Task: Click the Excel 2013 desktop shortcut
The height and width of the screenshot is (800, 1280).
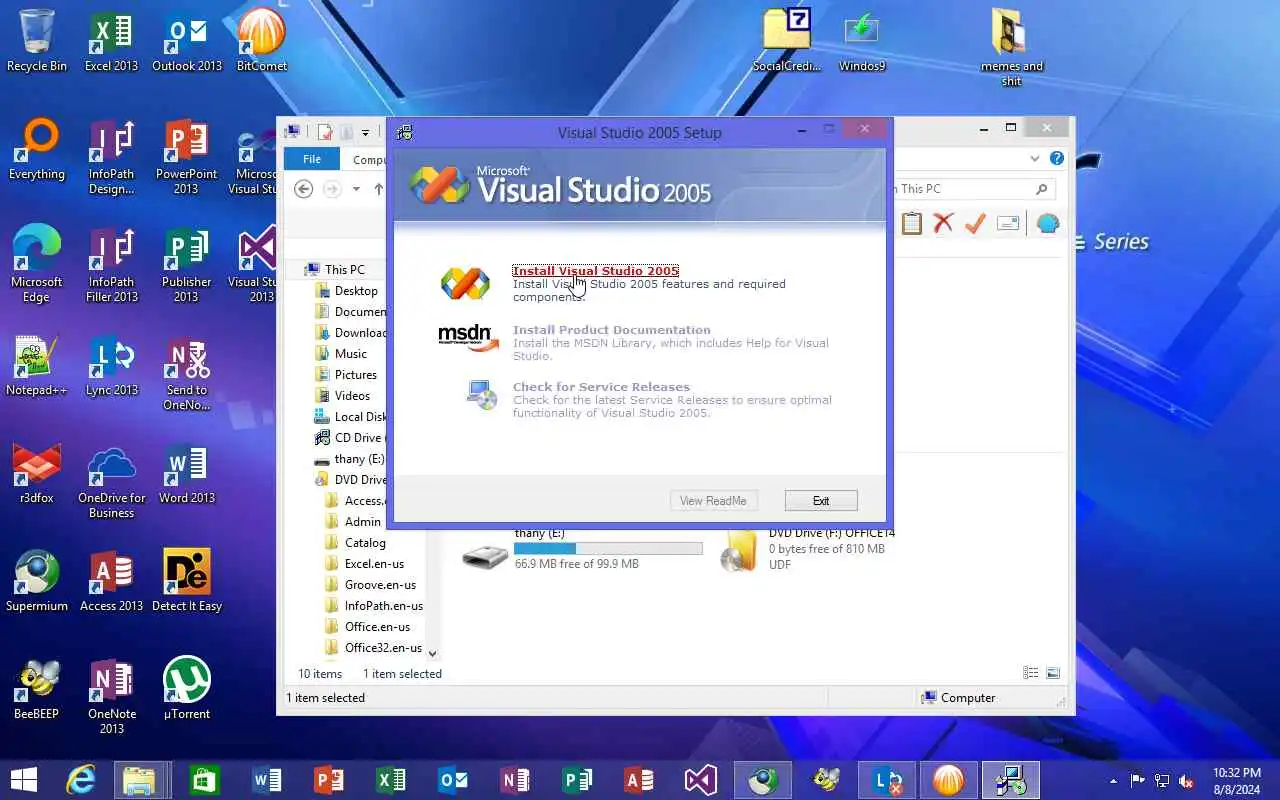Action: [111, 42]
